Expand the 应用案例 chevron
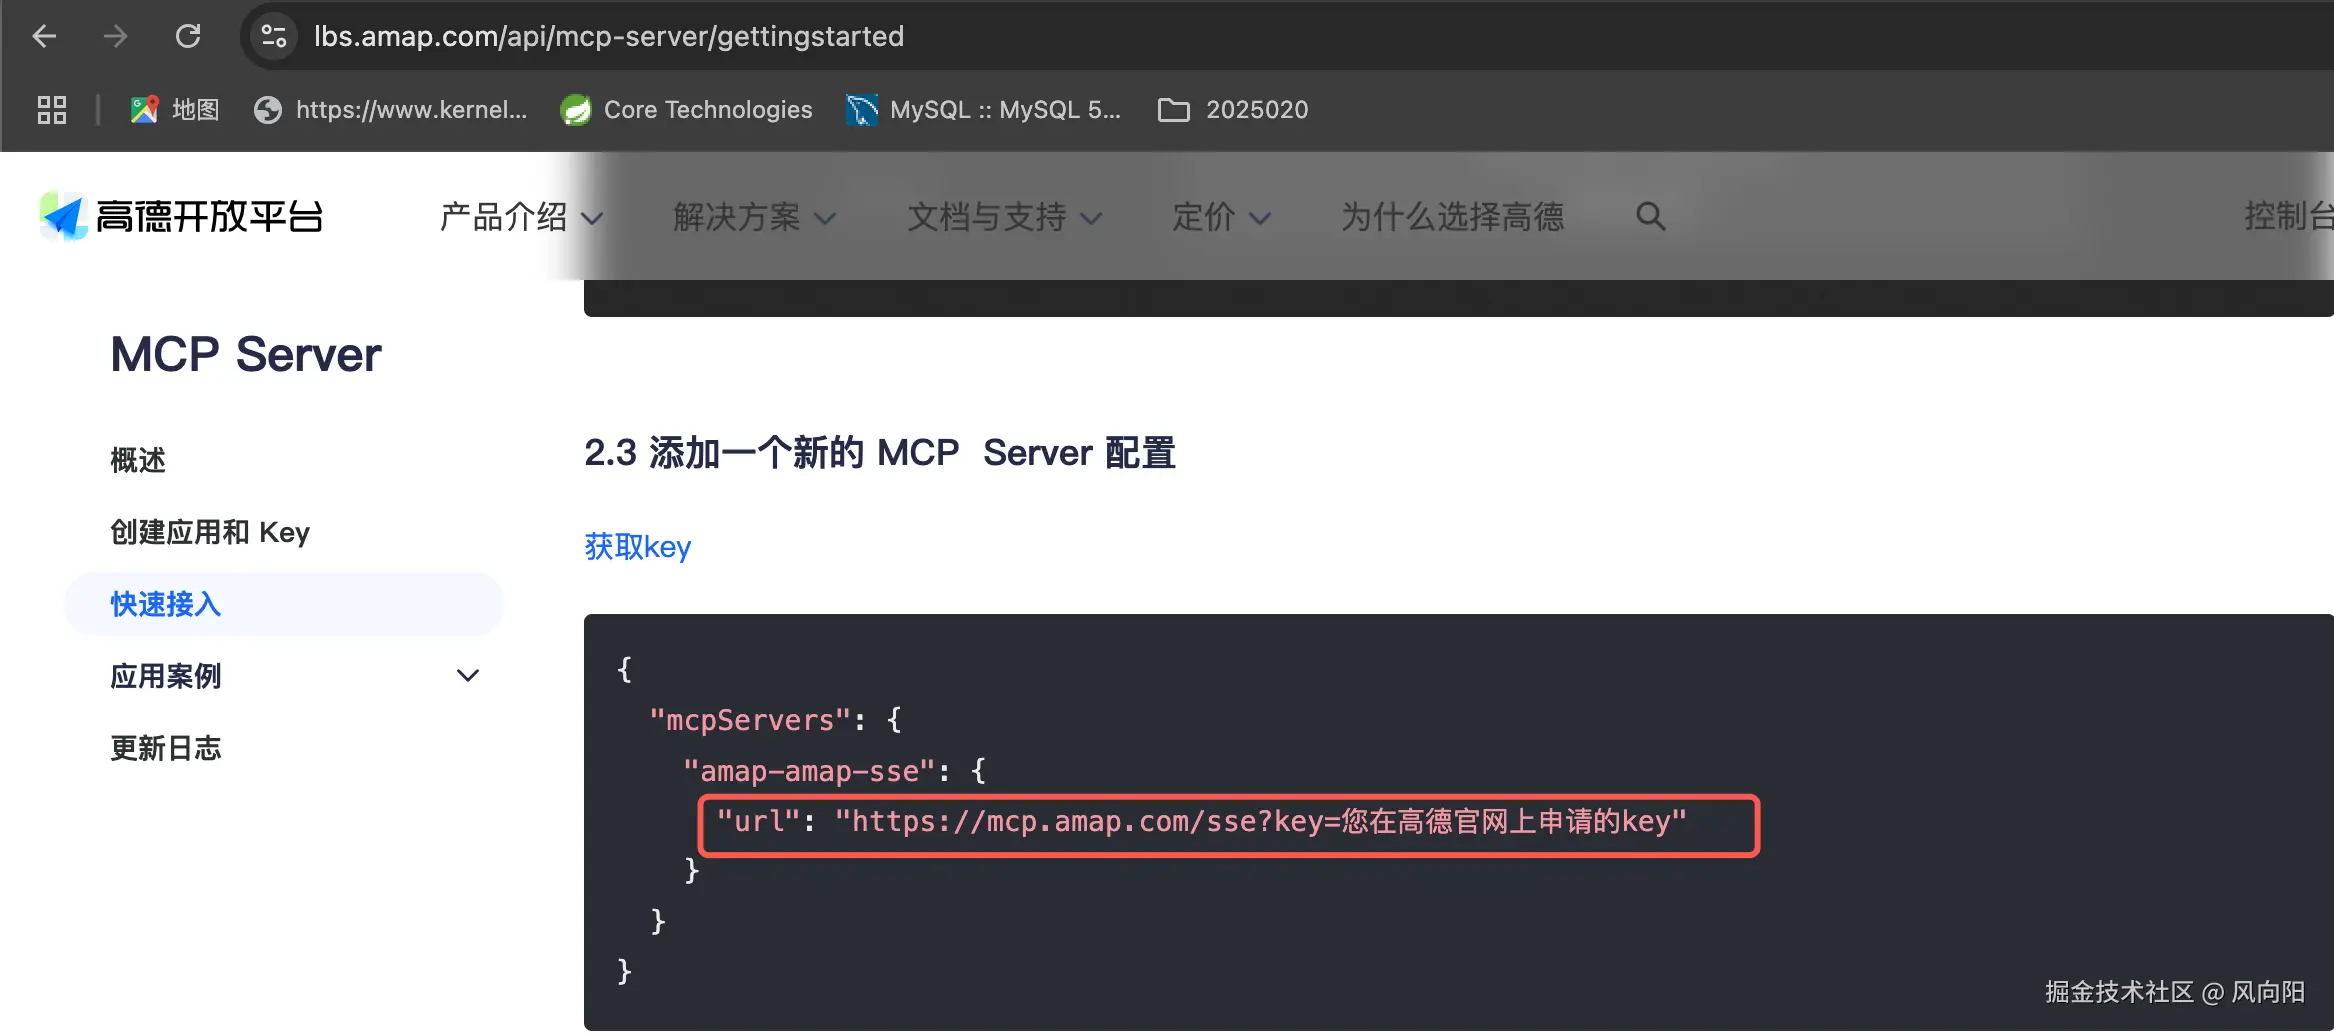 coord(467,676)
